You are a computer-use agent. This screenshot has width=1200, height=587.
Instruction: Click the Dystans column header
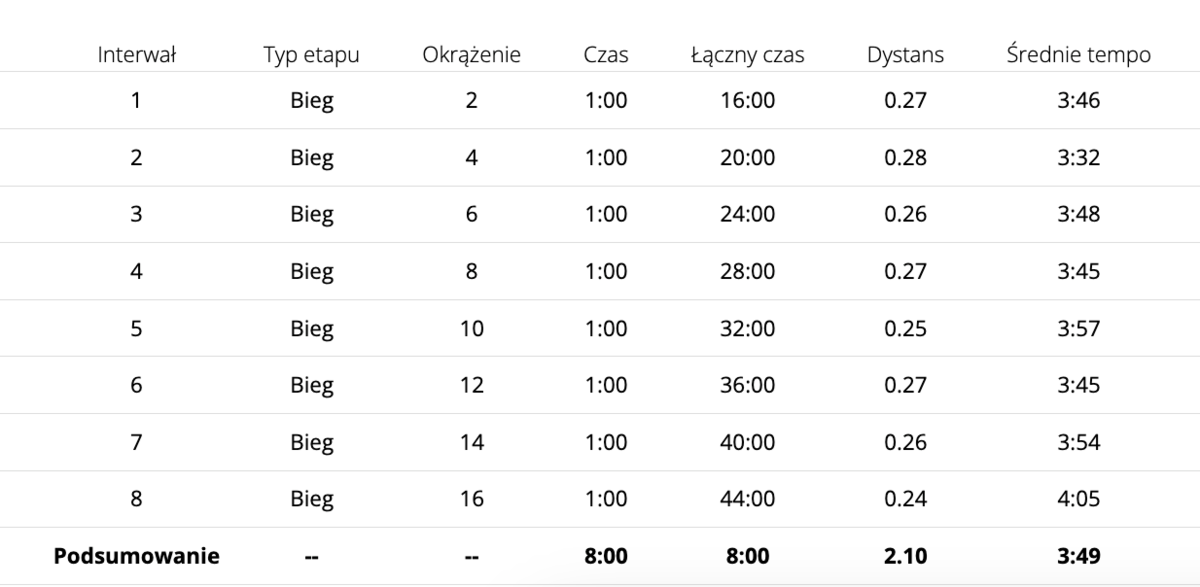(x=905, y=55)
